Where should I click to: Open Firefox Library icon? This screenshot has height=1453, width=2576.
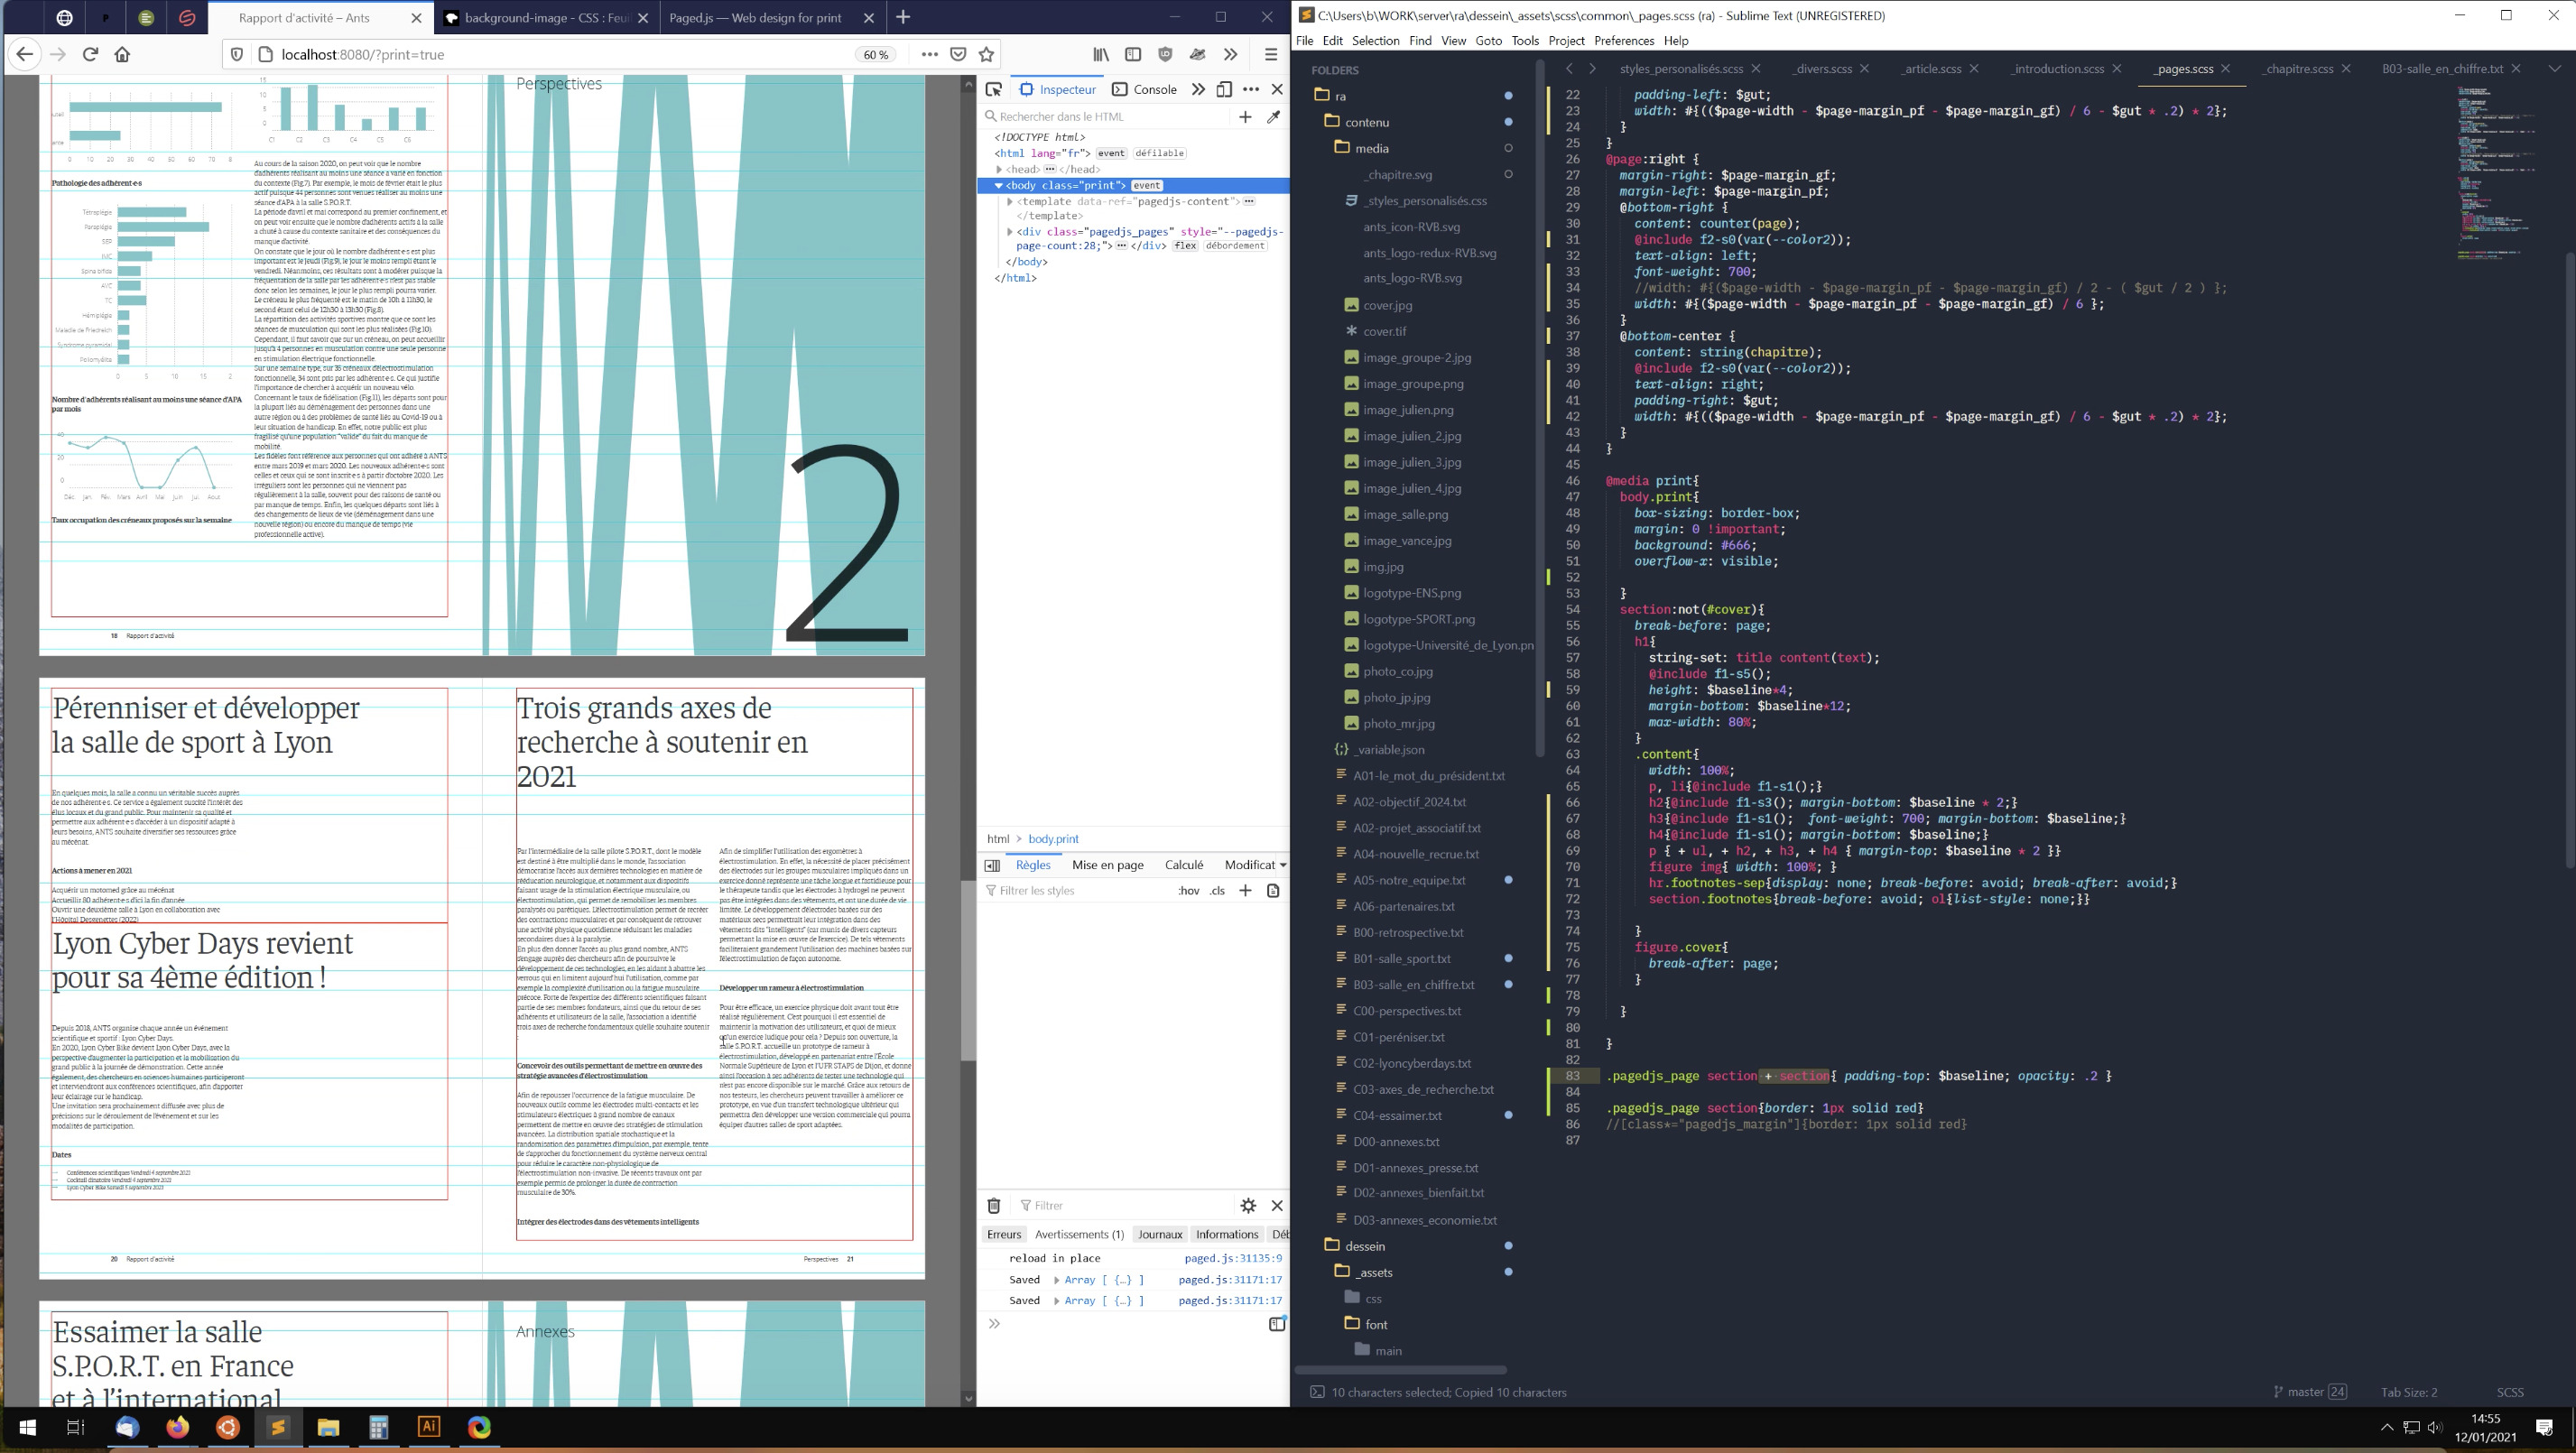coord(1101,54)
